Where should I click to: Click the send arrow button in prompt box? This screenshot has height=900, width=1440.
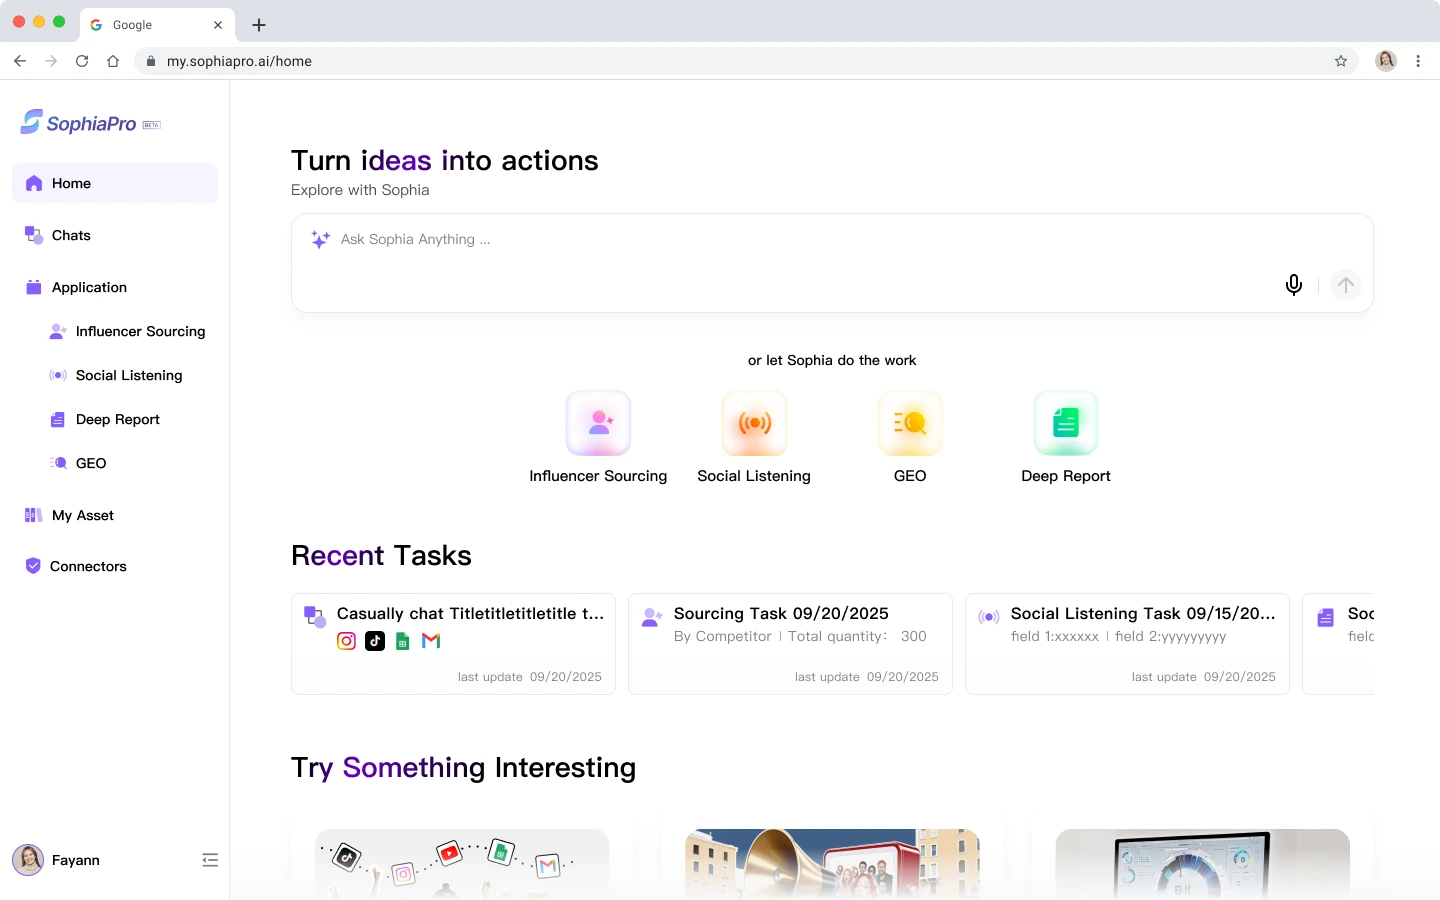[1346, 285]
